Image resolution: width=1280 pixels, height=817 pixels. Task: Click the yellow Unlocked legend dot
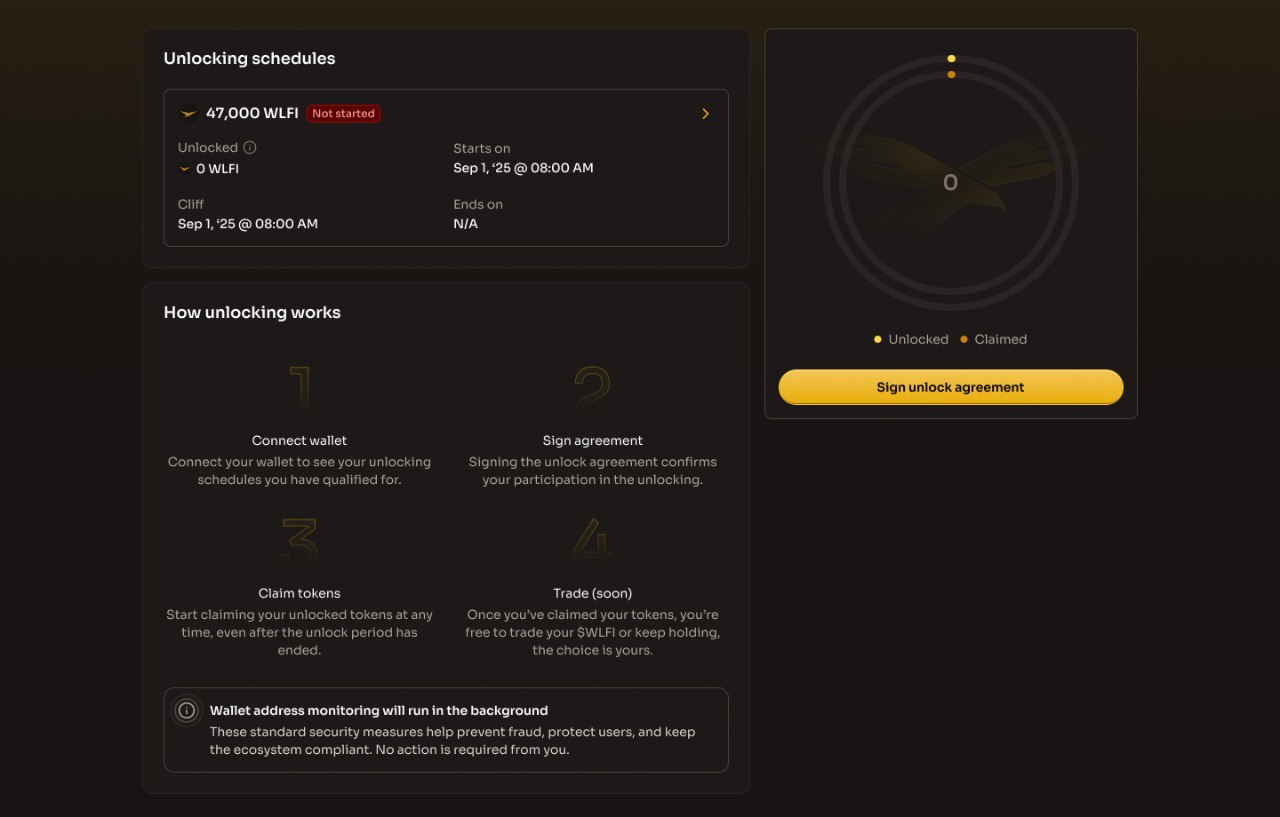[x=878, y=339]
